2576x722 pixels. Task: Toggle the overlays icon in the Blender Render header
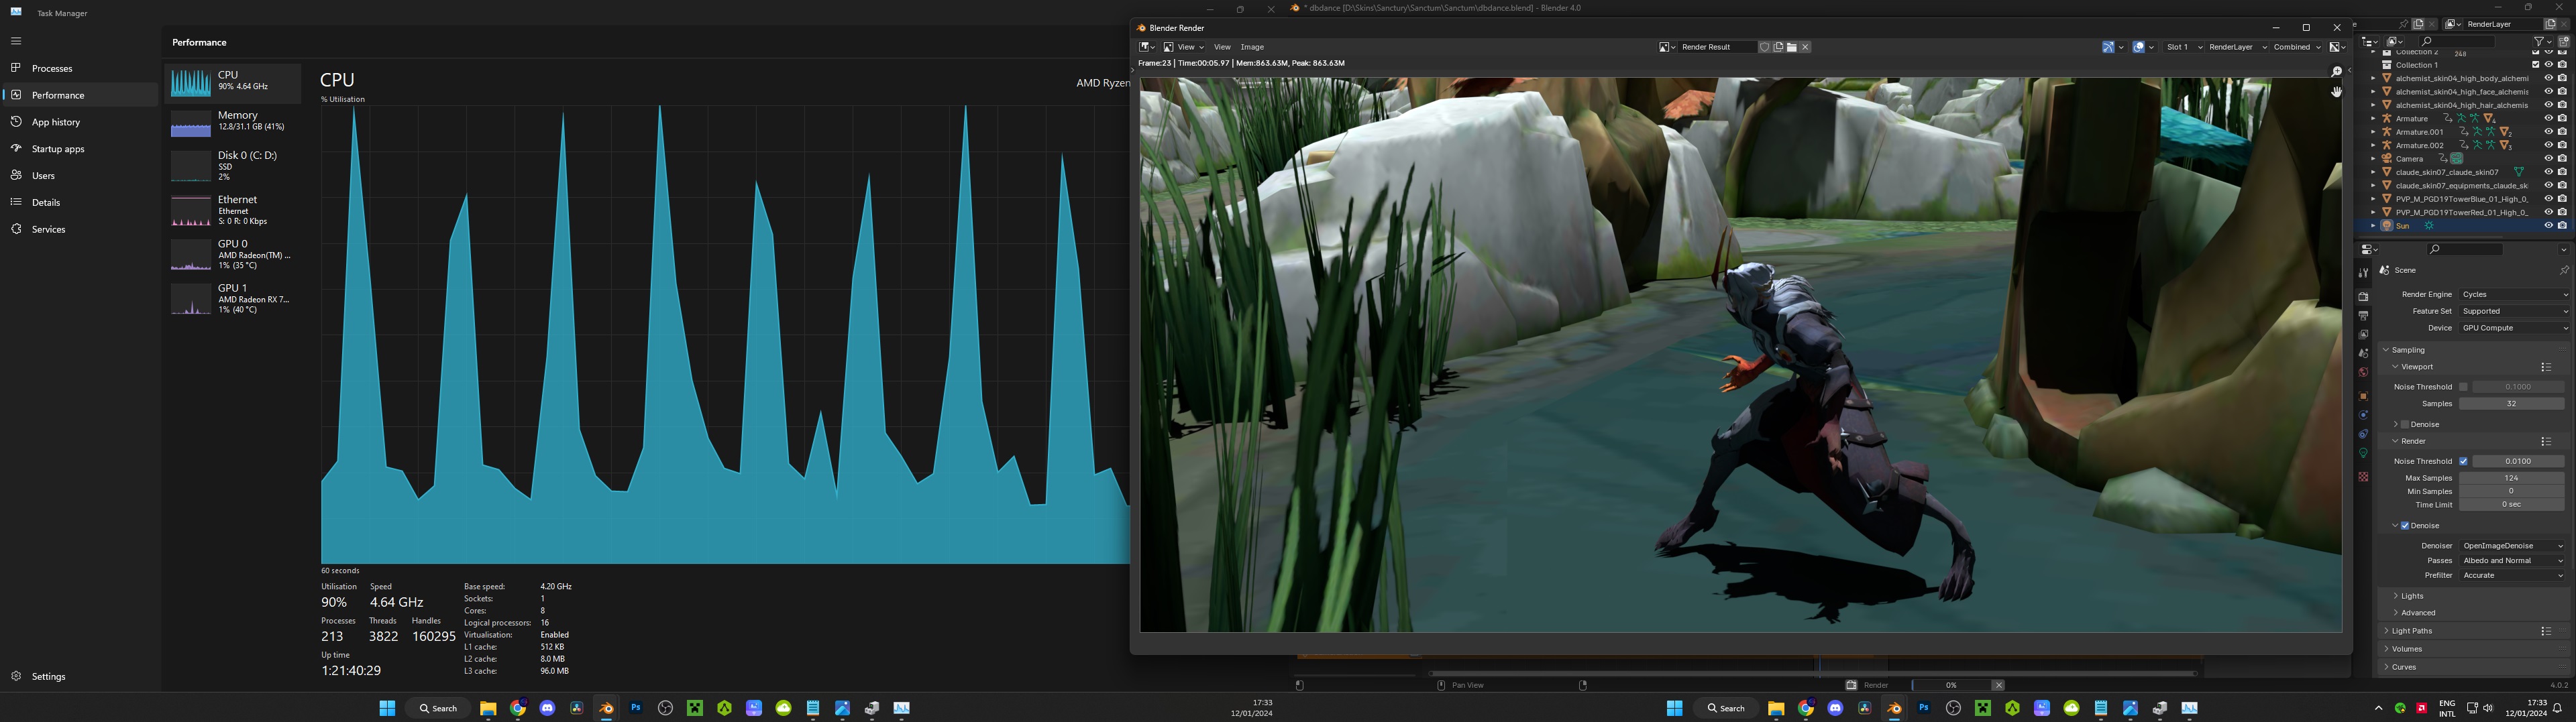pos(2138,47)
